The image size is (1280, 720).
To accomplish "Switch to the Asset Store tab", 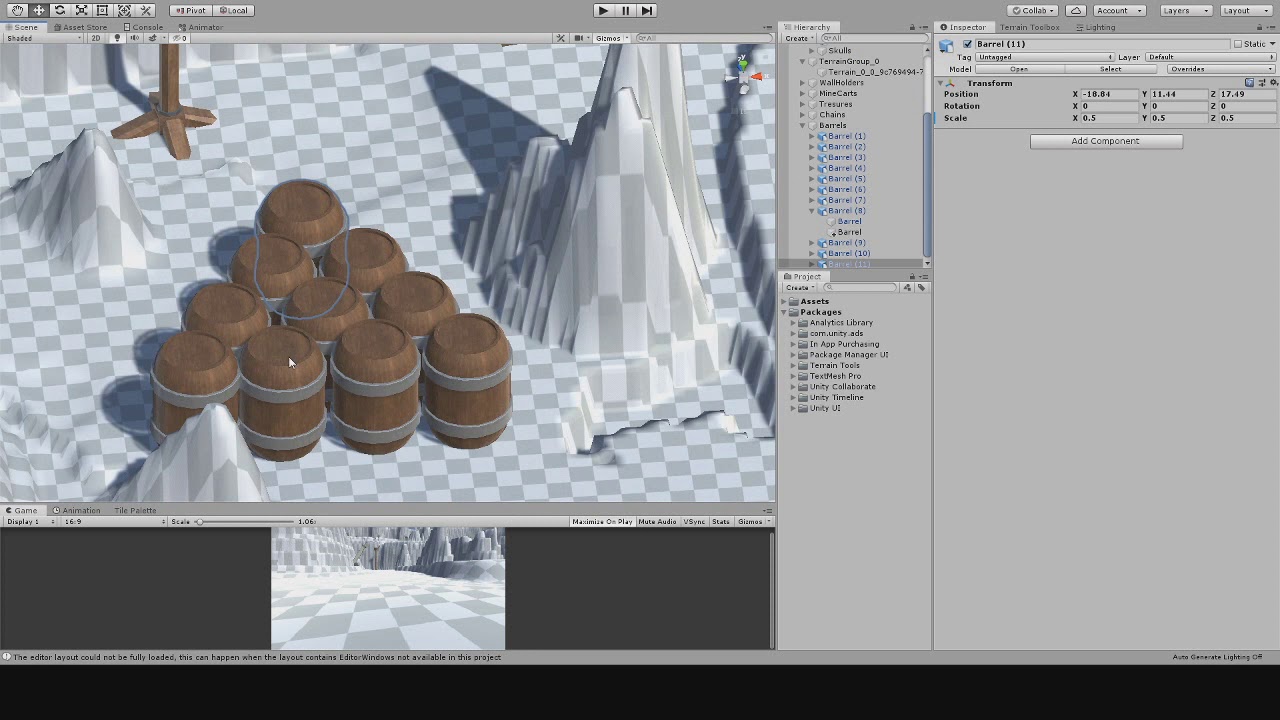I will click(x=80, y=27).
